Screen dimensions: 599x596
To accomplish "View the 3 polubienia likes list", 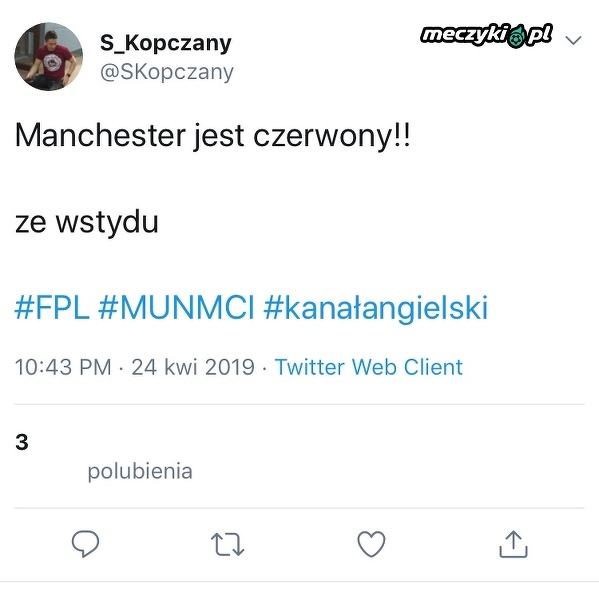I will (x=104, y=456).
